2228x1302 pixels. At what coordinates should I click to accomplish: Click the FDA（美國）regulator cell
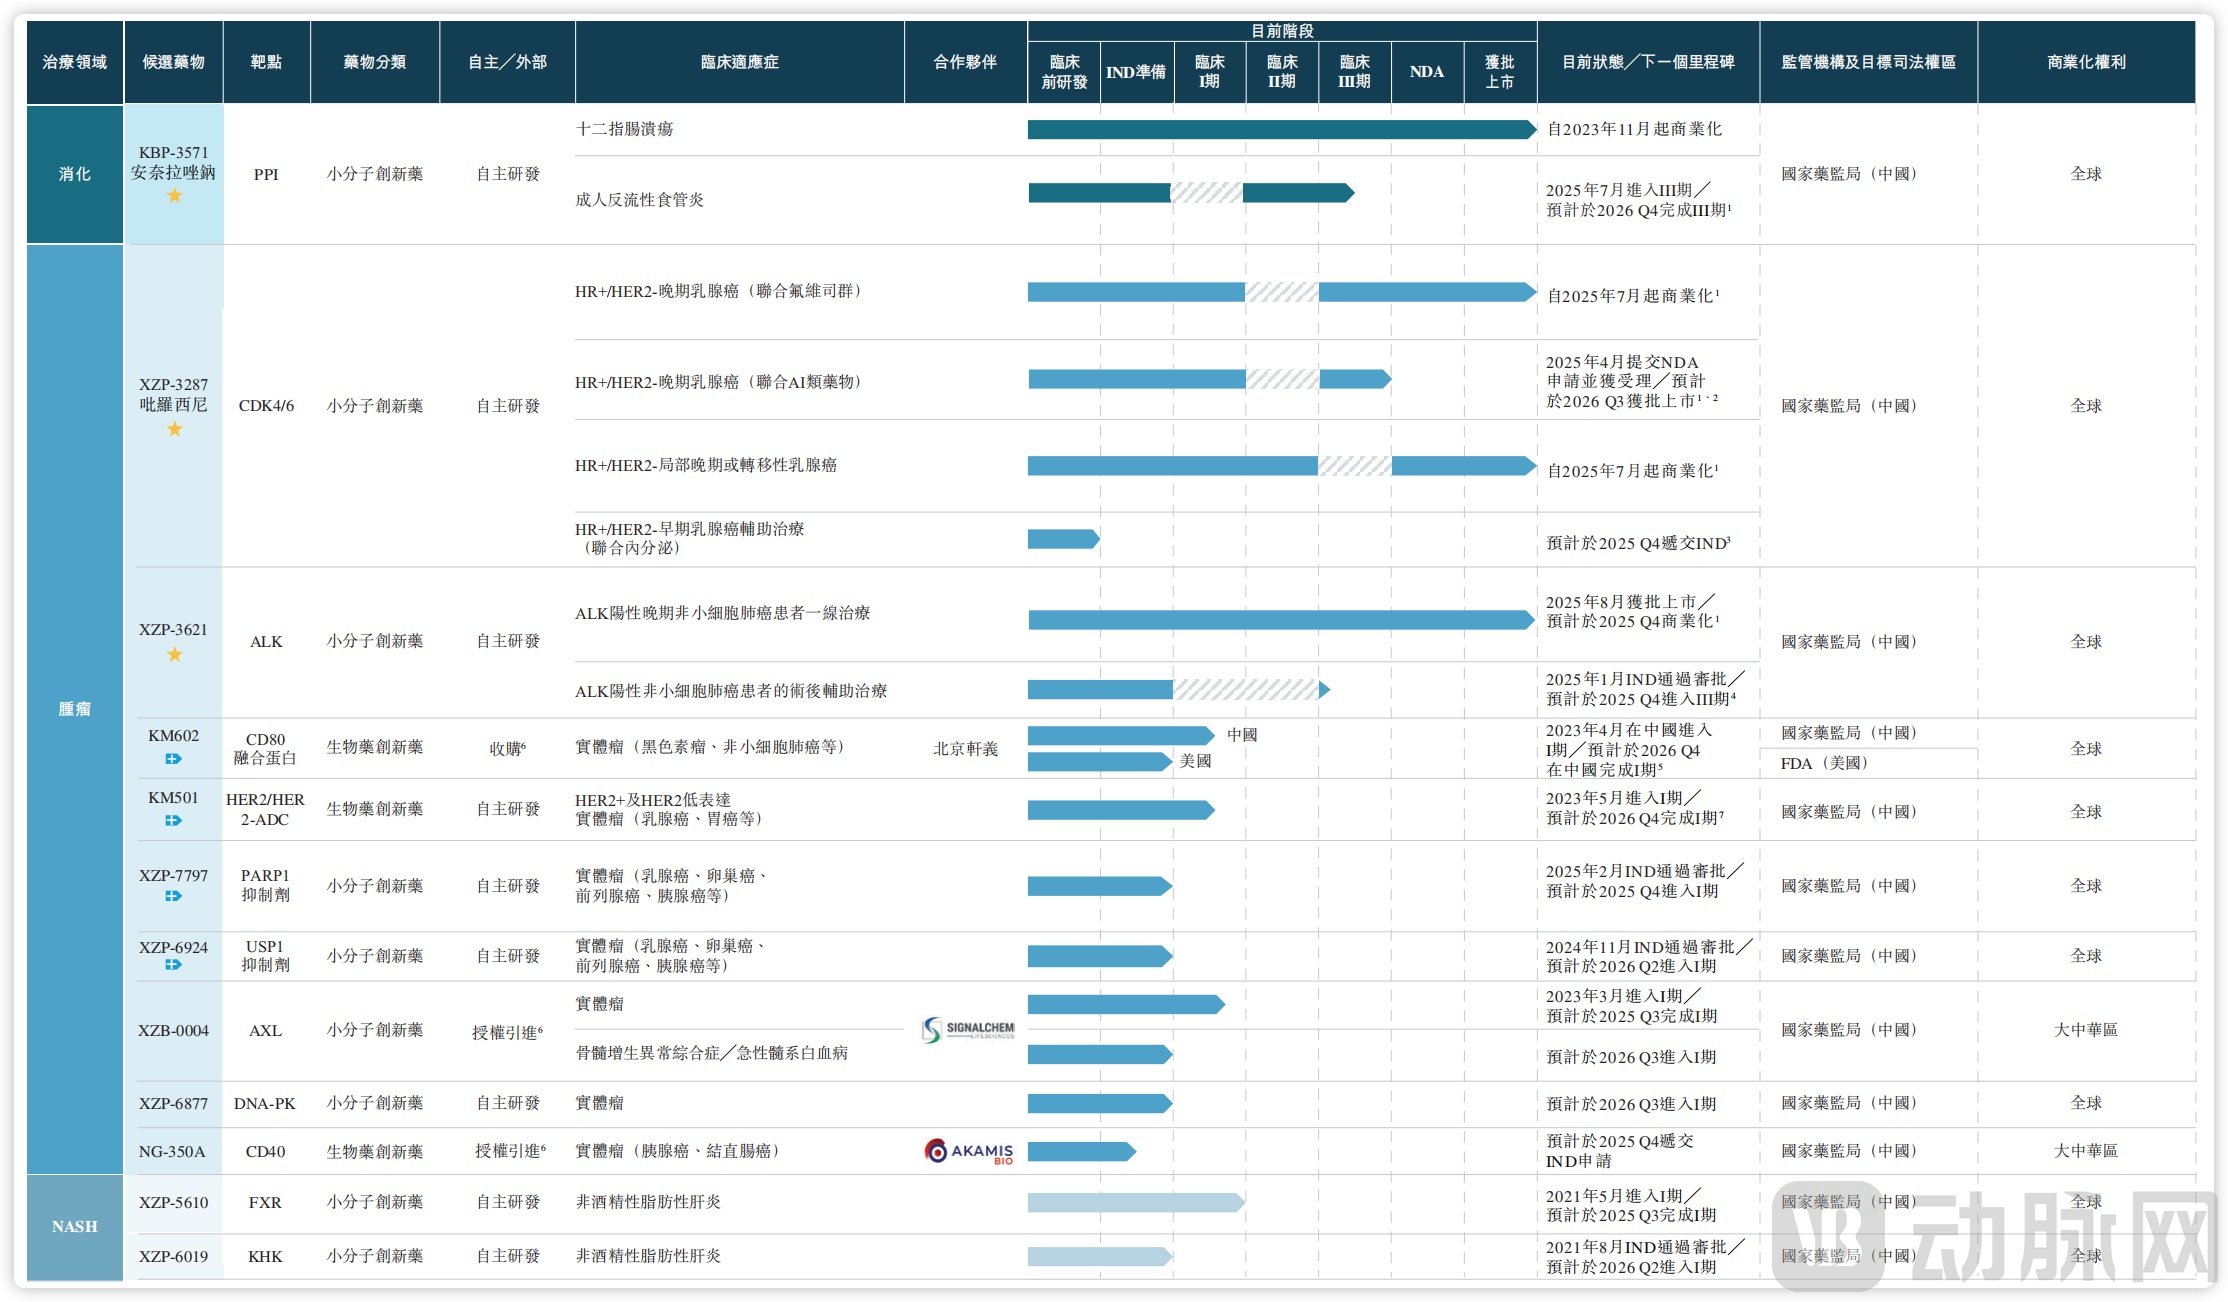point(1823,763)
